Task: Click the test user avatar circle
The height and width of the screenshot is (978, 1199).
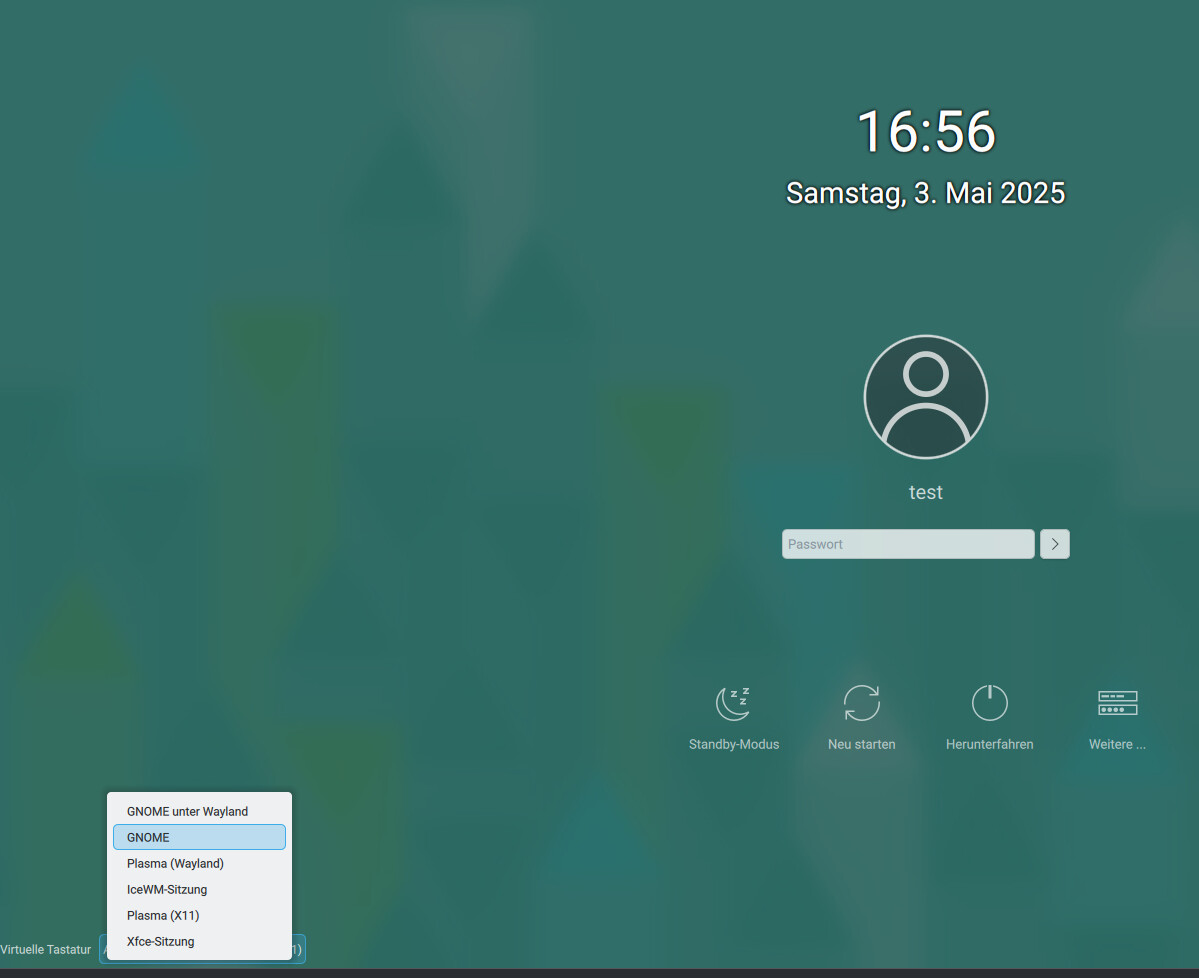Action: pos(925,396)
